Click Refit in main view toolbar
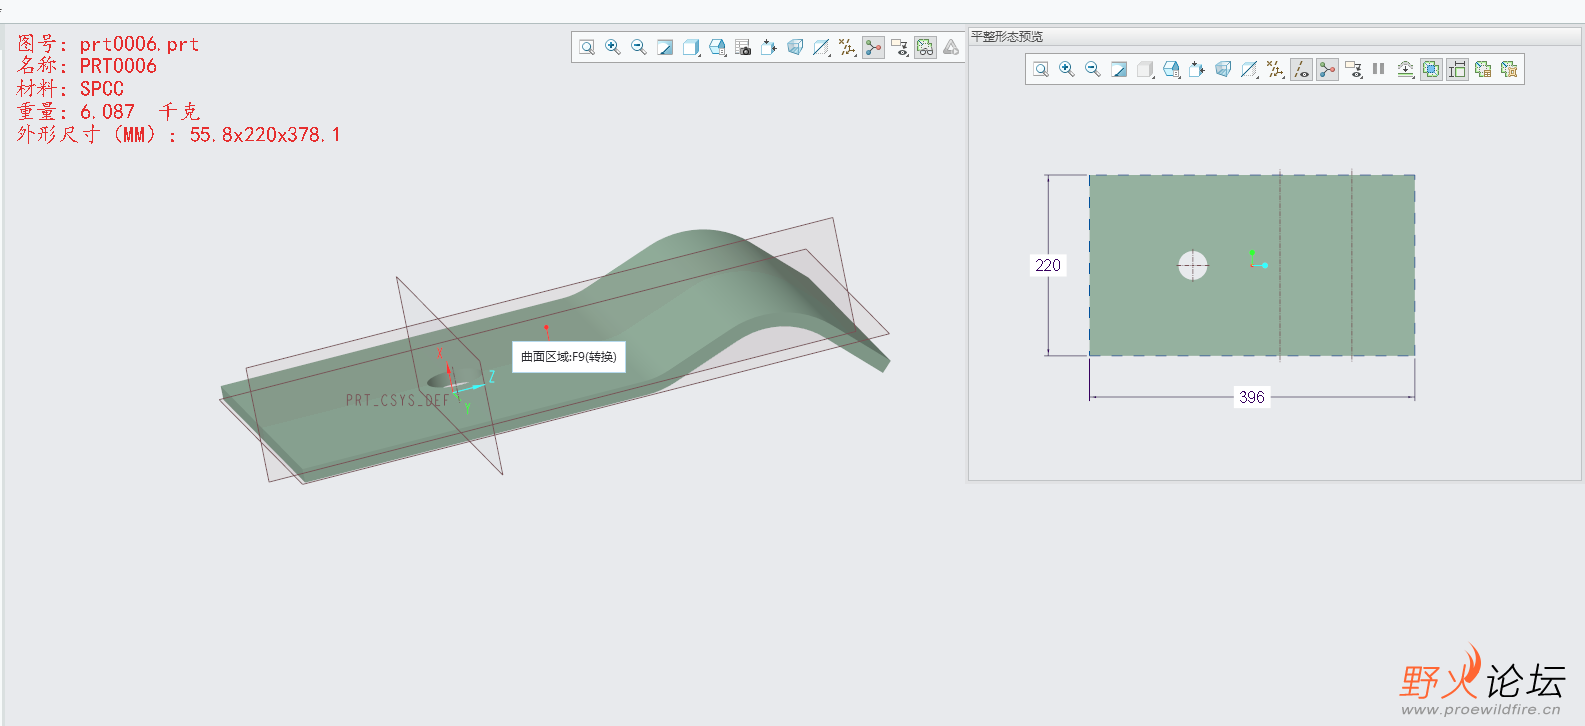This screenshot has width=1585, height=726. click(x=587, y=47)
